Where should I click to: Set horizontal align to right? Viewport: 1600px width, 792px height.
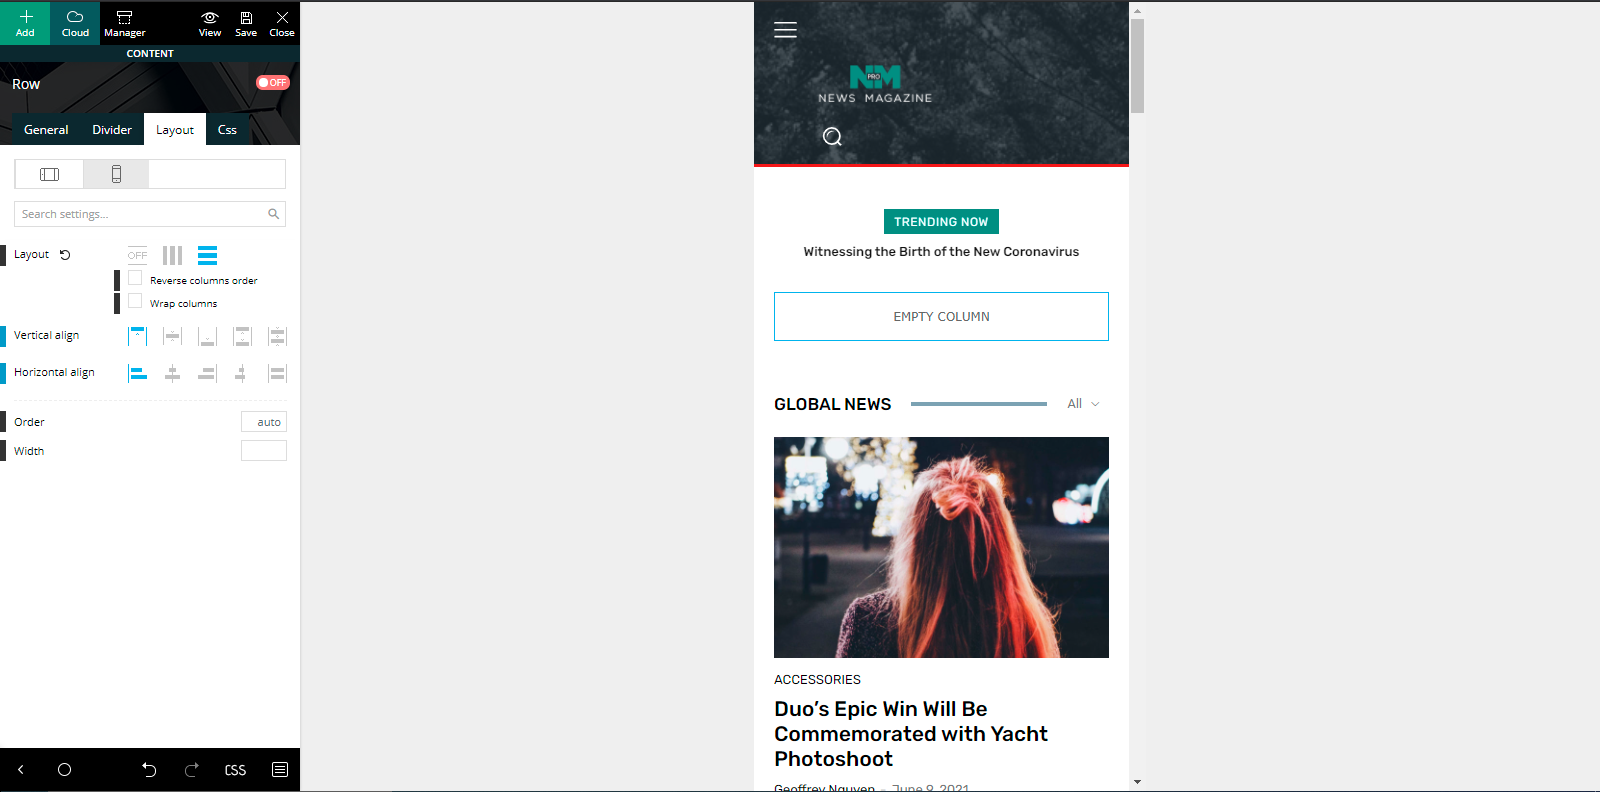coord(208,373)
